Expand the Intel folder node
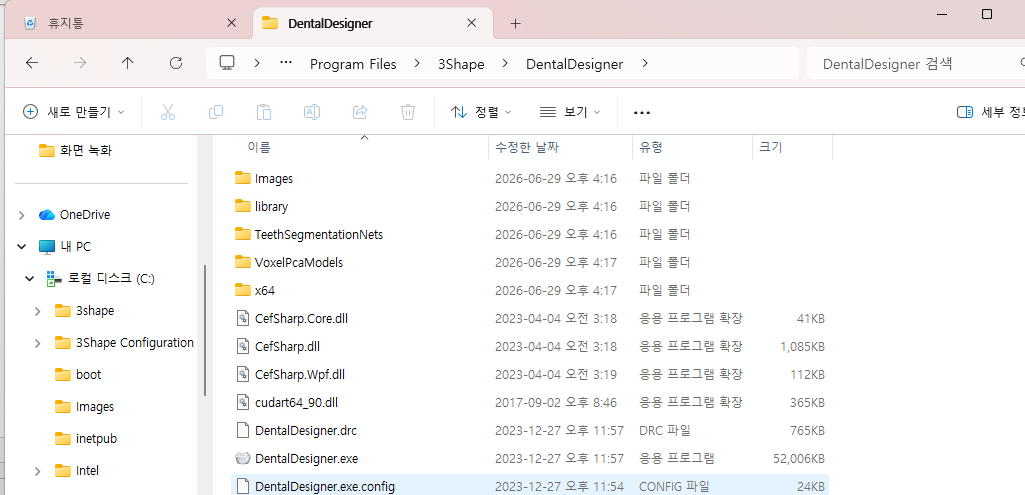 [x=38, y=471]
